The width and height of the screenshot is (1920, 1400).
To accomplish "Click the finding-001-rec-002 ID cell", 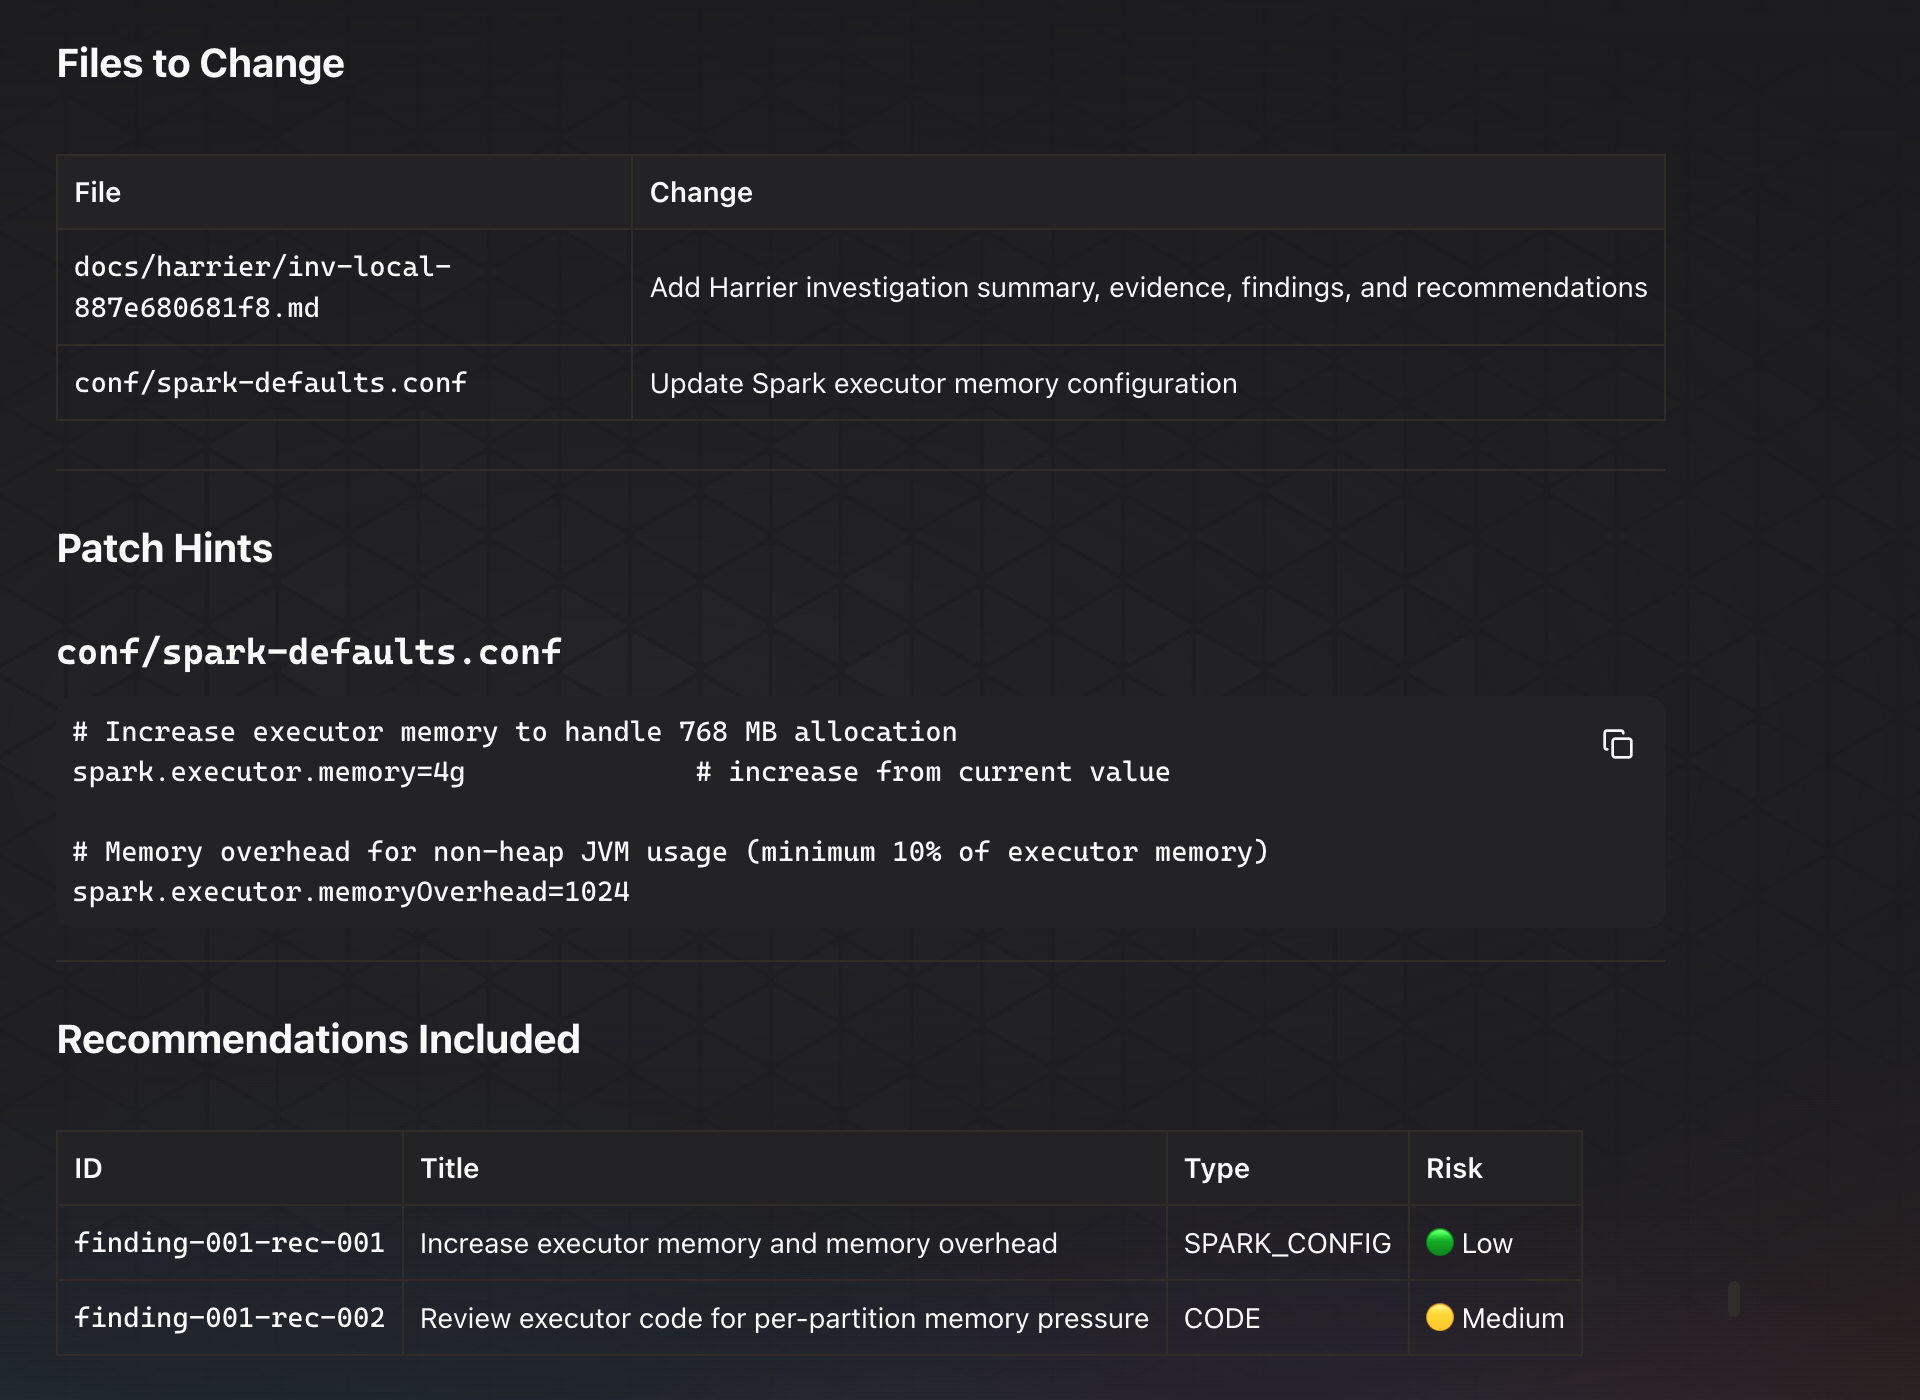I will pyautogui.click(x=229, y=1318).
